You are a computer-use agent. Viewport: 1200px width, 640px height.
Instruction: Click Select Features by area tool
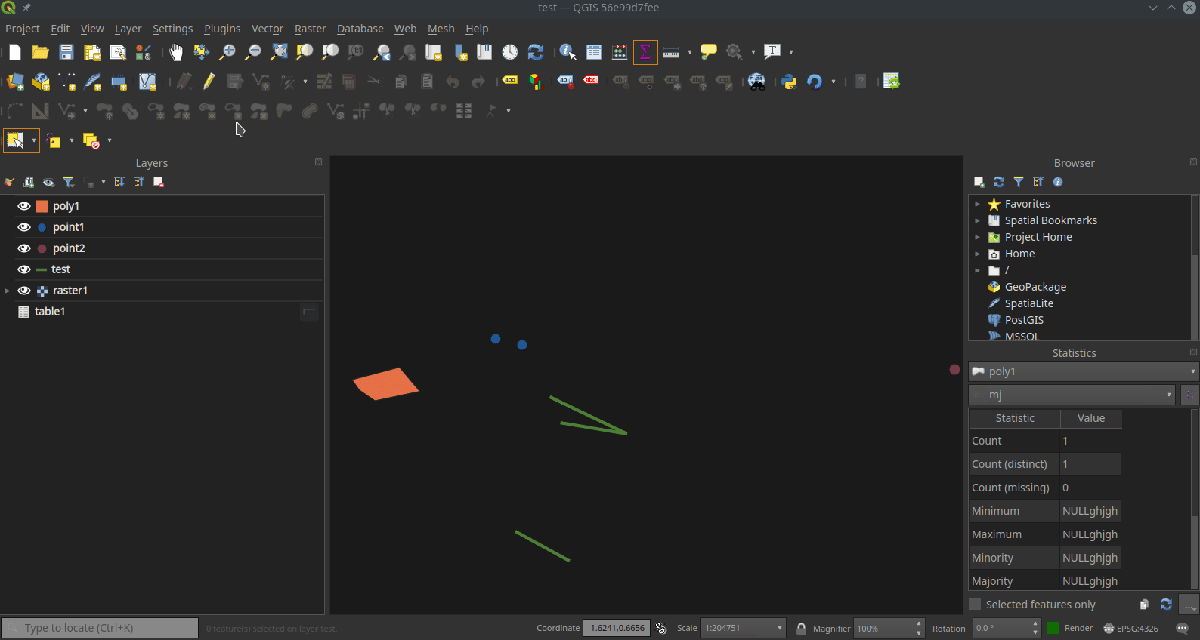(16, 141)
